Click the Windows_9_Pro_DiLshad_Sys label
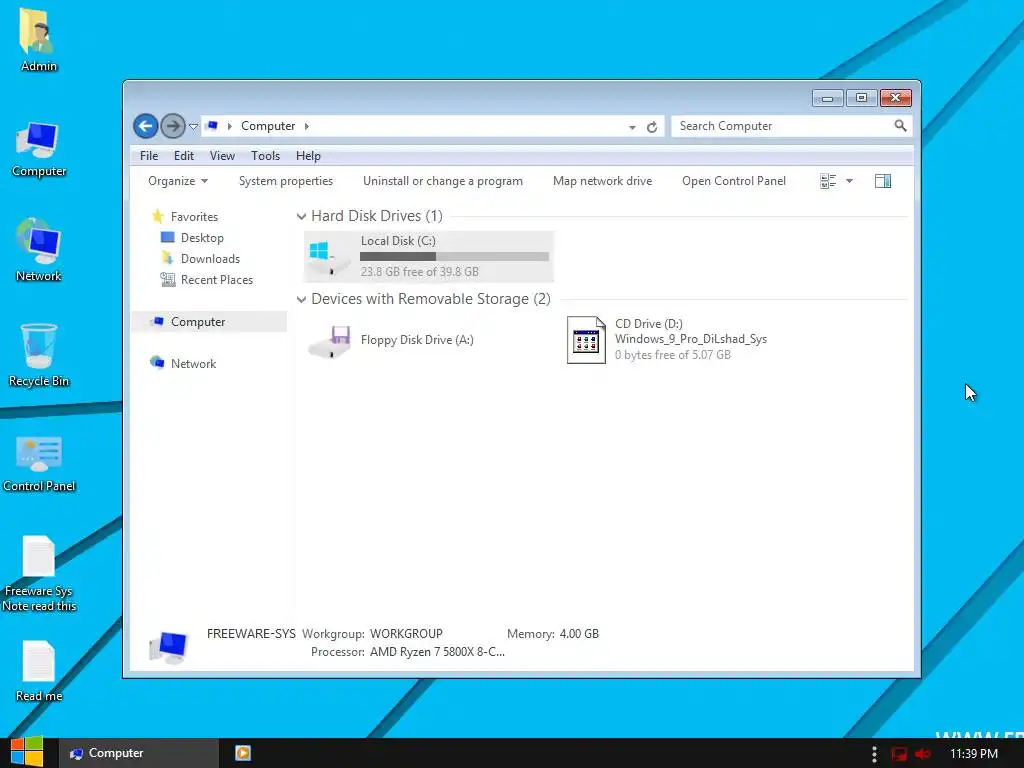Image resolution: width=1024 pixels, height=768 pixels. (691, 339)
